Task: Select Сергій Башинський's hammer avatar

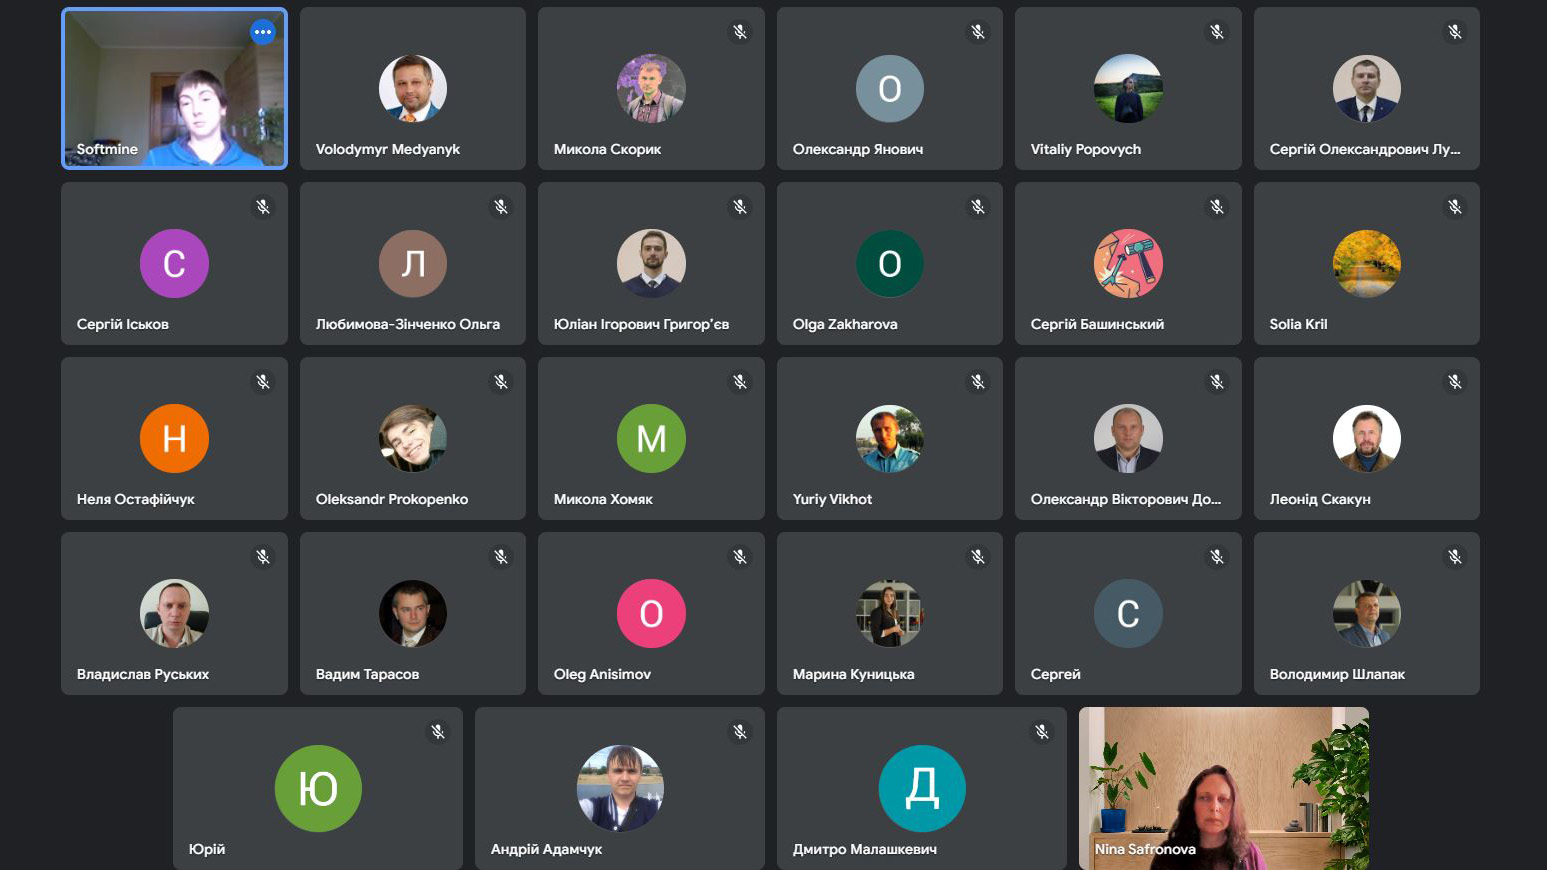Action: click(x=1128, y=263)
